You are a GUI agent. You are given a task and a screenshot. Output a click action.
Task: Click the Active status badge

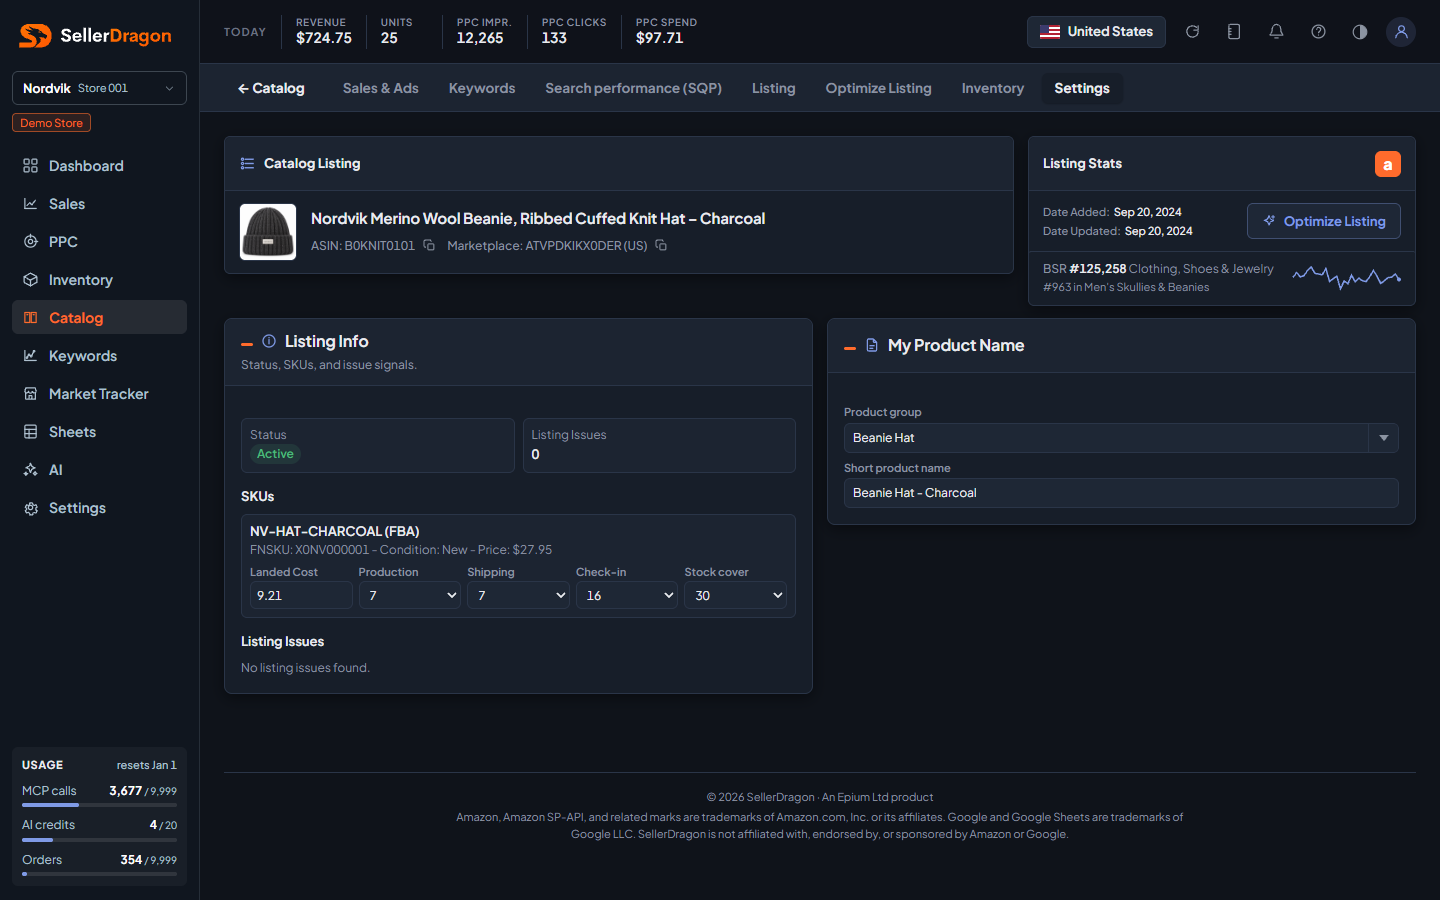click(x=275, y=454)
